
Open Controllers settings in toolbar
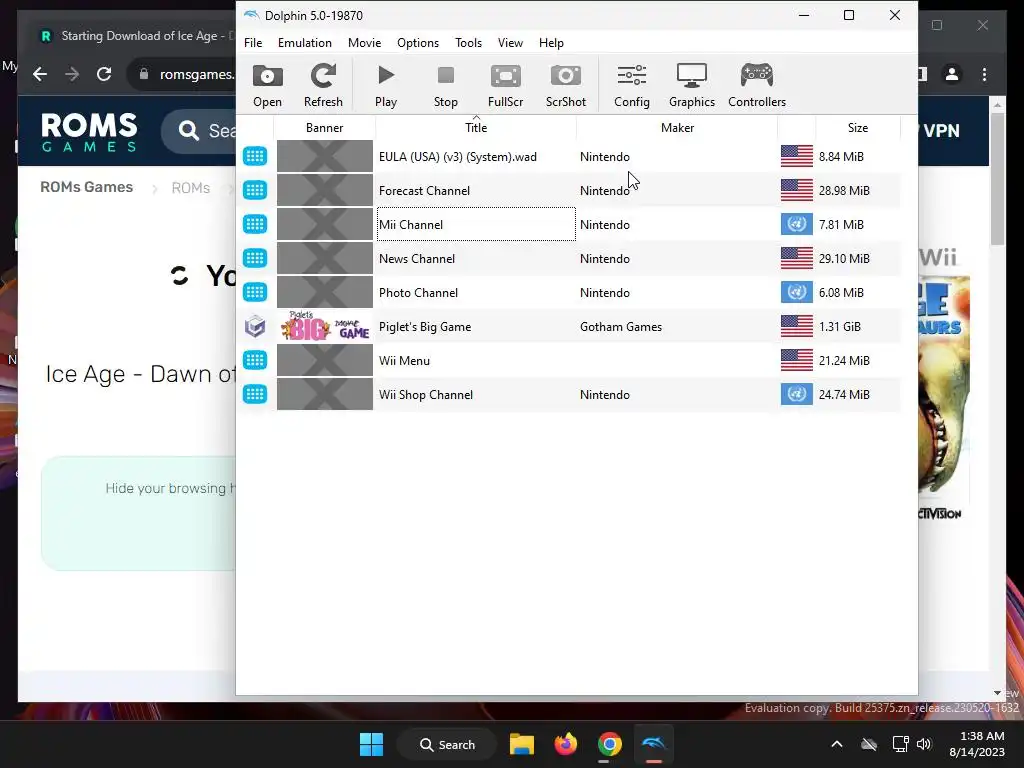pyautogui.click(x=757, y=85)
